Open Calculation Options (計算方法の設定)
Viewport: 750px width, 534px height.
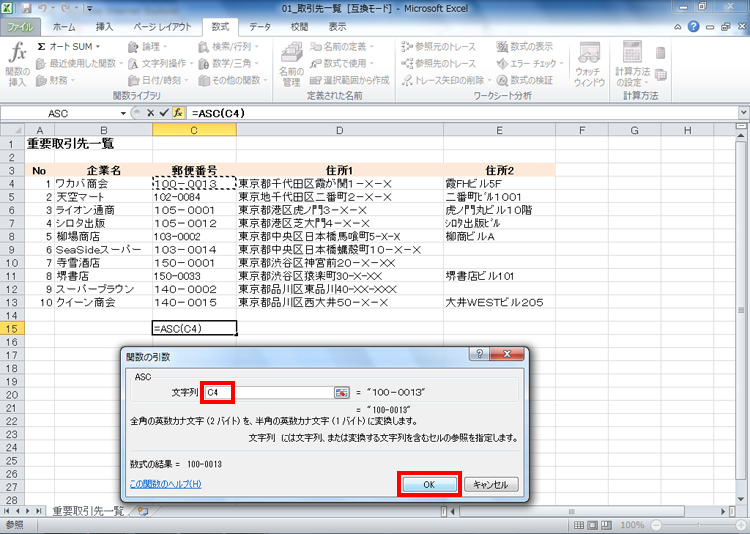tap(632, 65)
